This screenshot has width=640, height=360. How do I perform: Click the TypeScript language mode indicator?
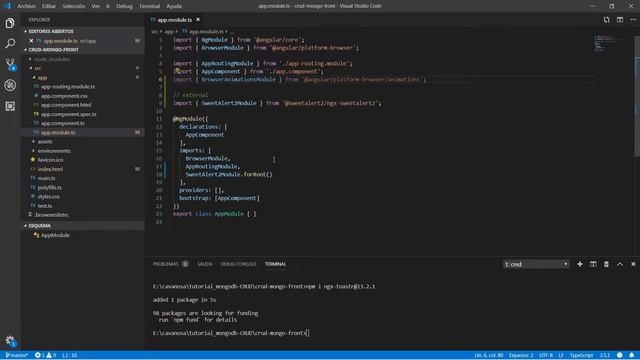(x=581, y=355)
